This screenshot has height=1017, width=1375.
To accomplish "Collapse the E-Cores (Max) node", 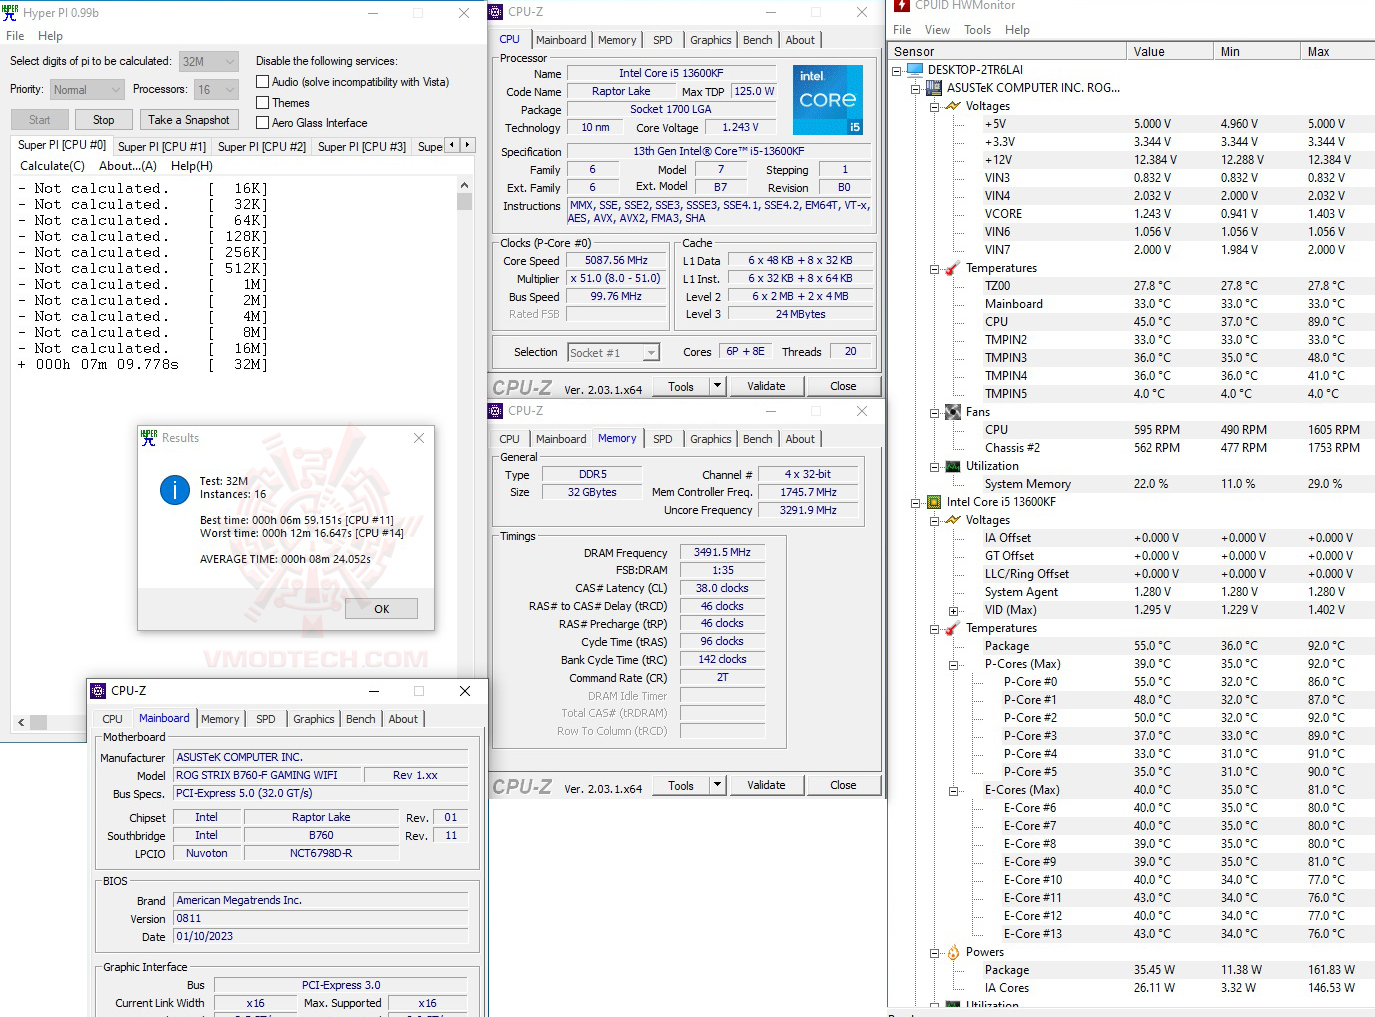I will (954, 790).
